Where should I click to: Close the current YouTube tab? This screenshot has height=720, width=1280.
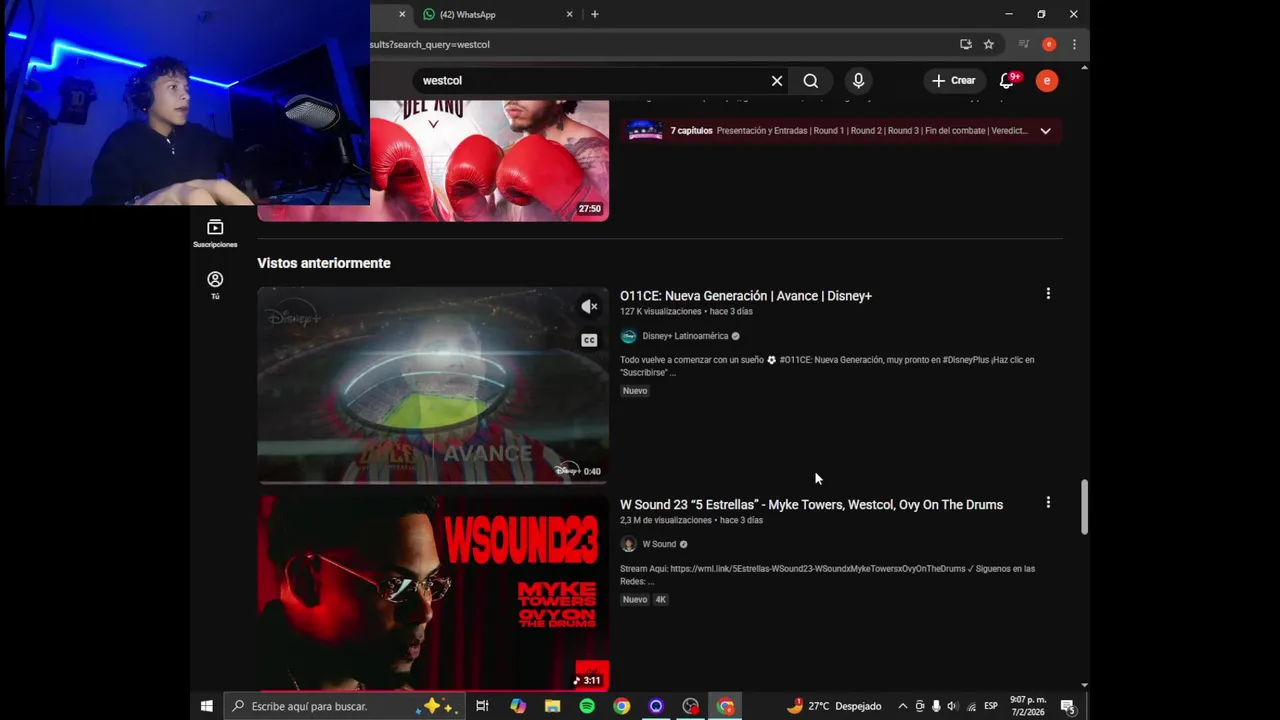point(402,14)
